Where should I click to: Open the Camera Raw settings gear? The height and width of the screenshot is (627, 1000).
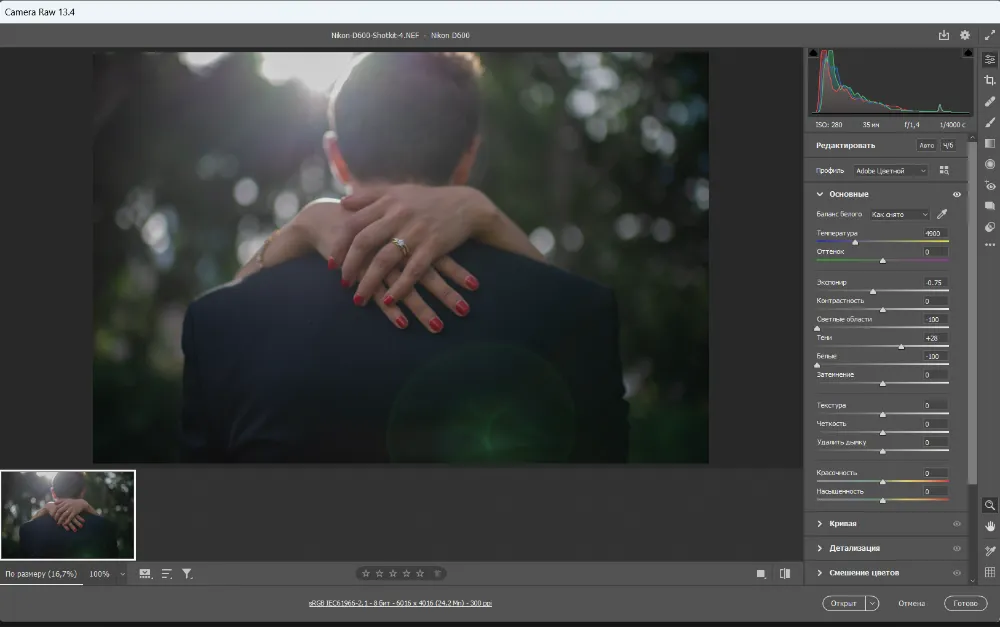pyautogui.click(x=965, y=35)
